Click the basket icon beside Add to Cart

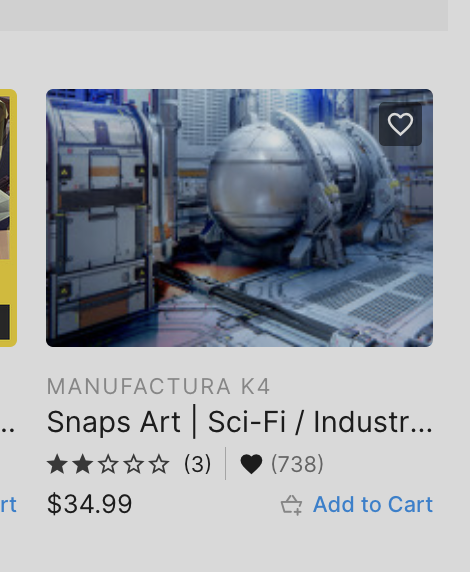[291, 505]
